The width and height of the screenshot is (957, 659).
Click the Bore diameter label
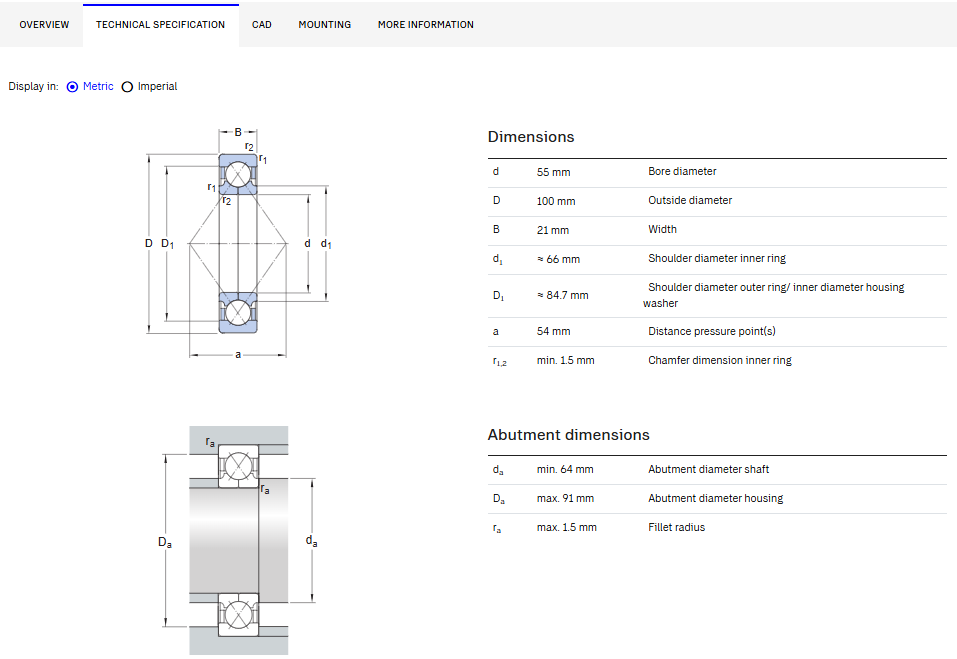click(x=682, y=171)
